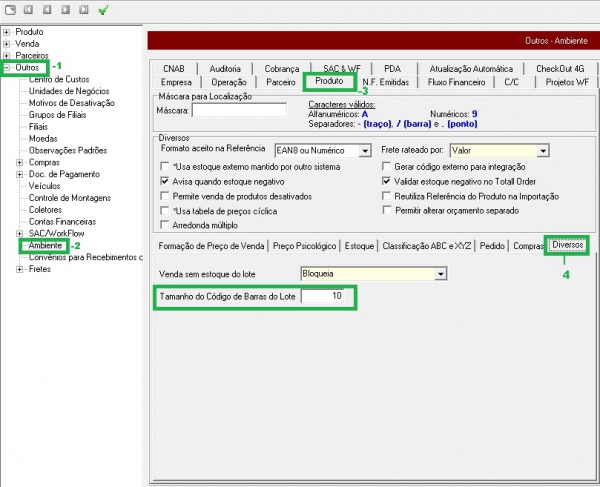Select Centro de Custos tree item
This screenshot has height=487, width=600.
[x=61, y=78]
